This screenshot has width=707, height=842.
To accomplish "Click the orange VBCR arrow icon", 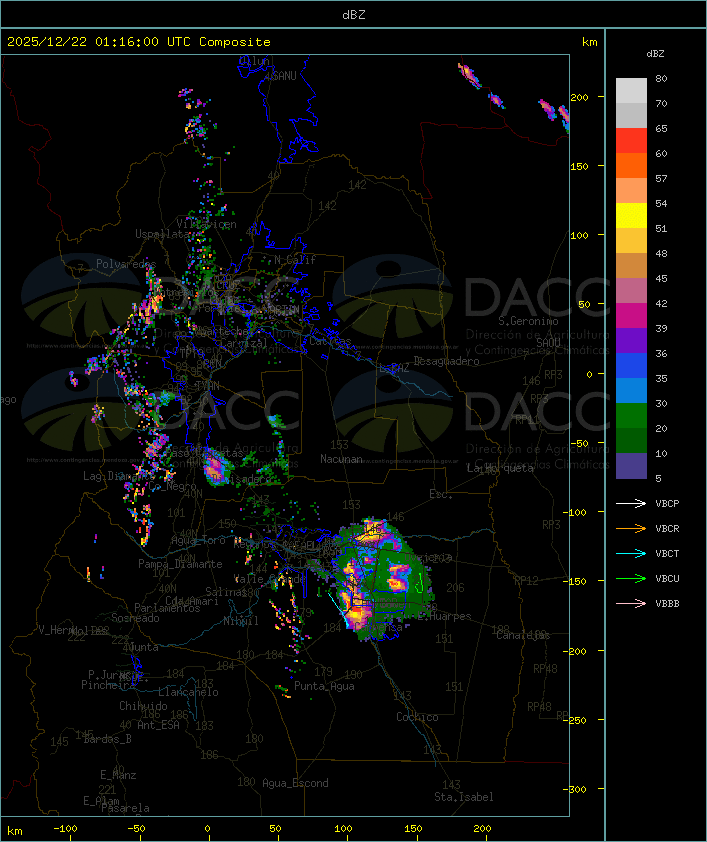I will coord(631,528).
